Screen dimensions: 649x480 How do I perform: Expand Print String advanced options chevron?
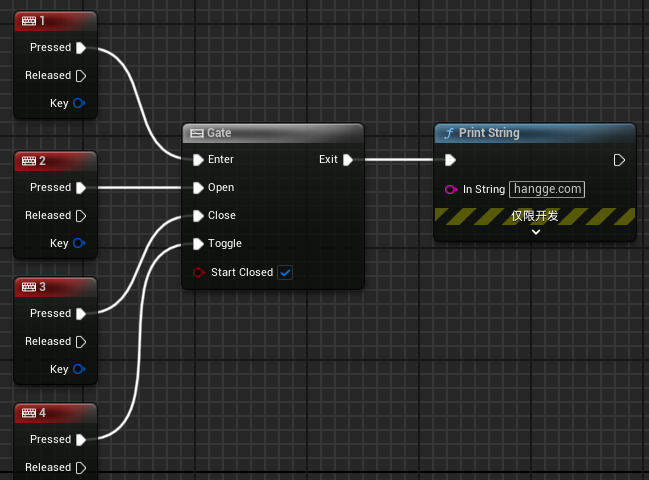[535, 232]
